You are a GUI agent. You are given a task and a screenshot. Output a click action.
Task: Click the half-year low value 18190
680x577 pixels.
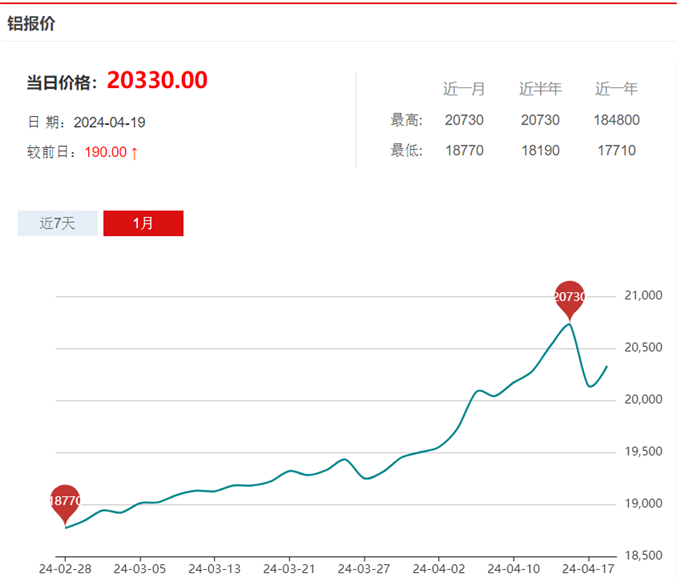tap(540, 151)
